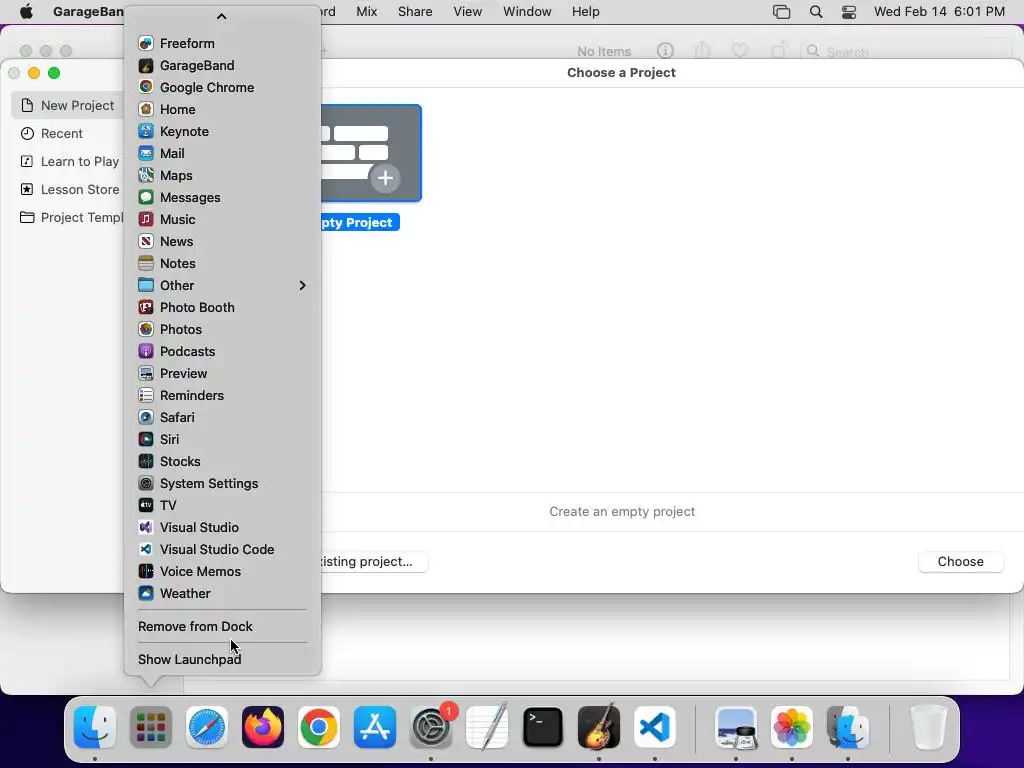Image resolution: width=1024 pixels, height=768 pixels.
Task: Click the Notes icon in the list
Action: [x=146, y=263]
